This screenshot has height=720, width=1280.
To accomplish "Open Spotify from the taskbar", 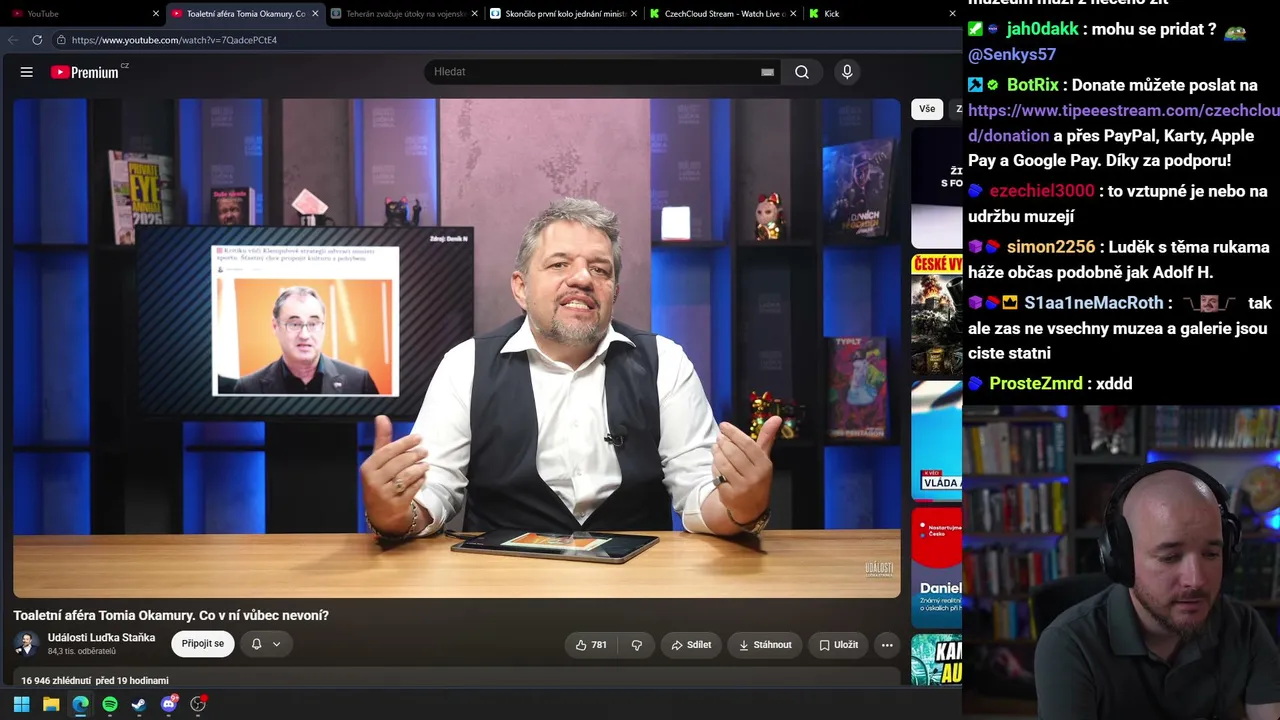I will click(x=110, y=704).
